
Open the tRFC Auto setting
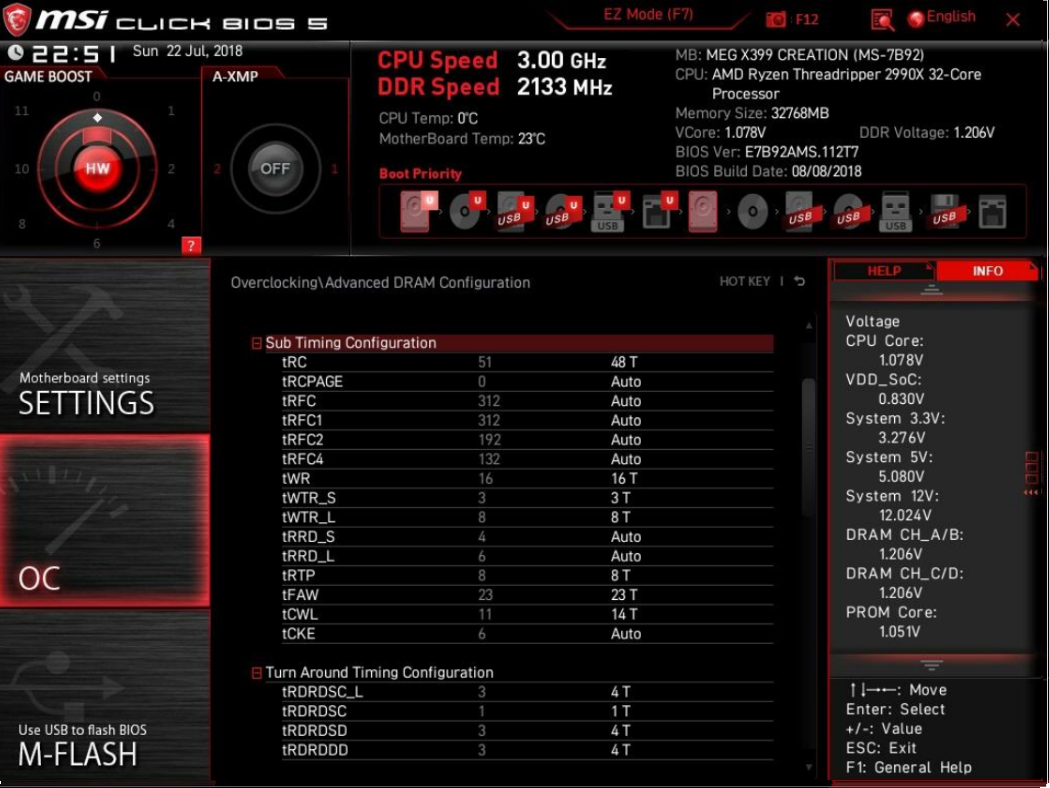pos(625,401)
